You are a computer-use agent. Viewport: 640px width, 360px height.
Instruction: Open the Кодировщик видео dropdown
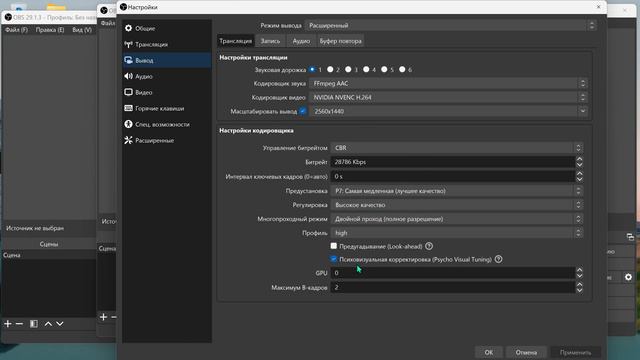(x=448, y=97)
